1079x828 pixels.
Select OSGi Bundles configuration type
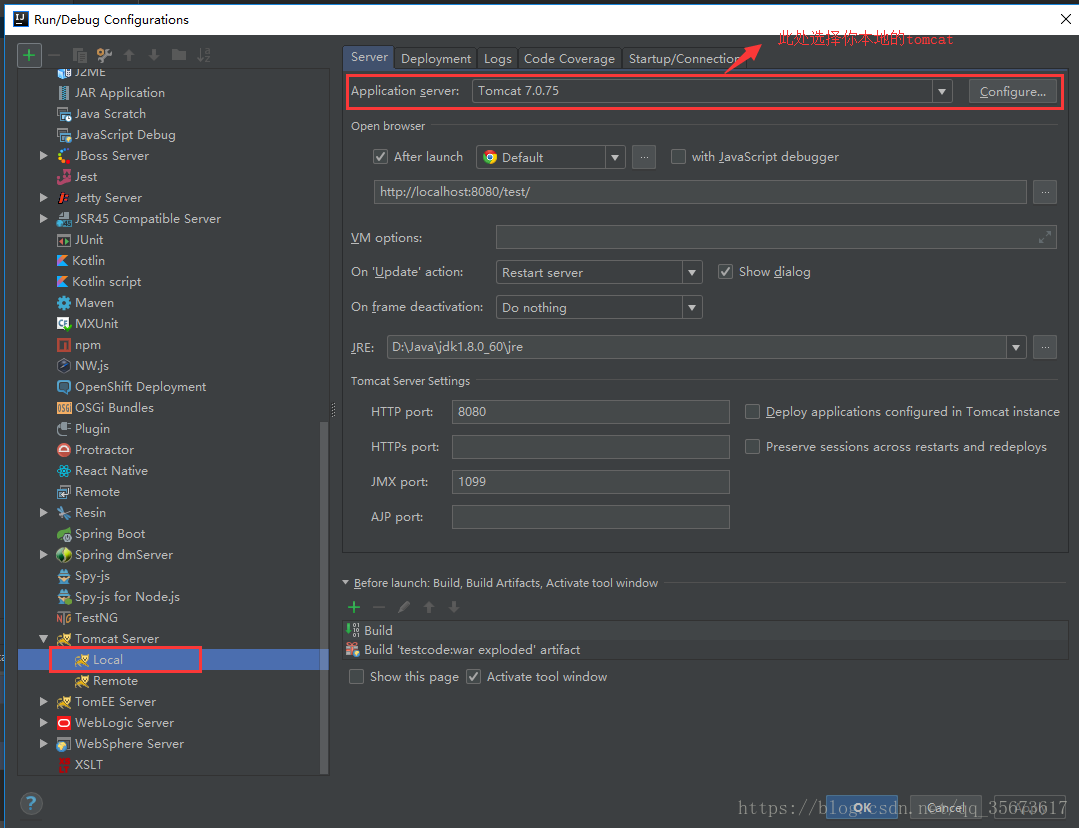(114, 407)
